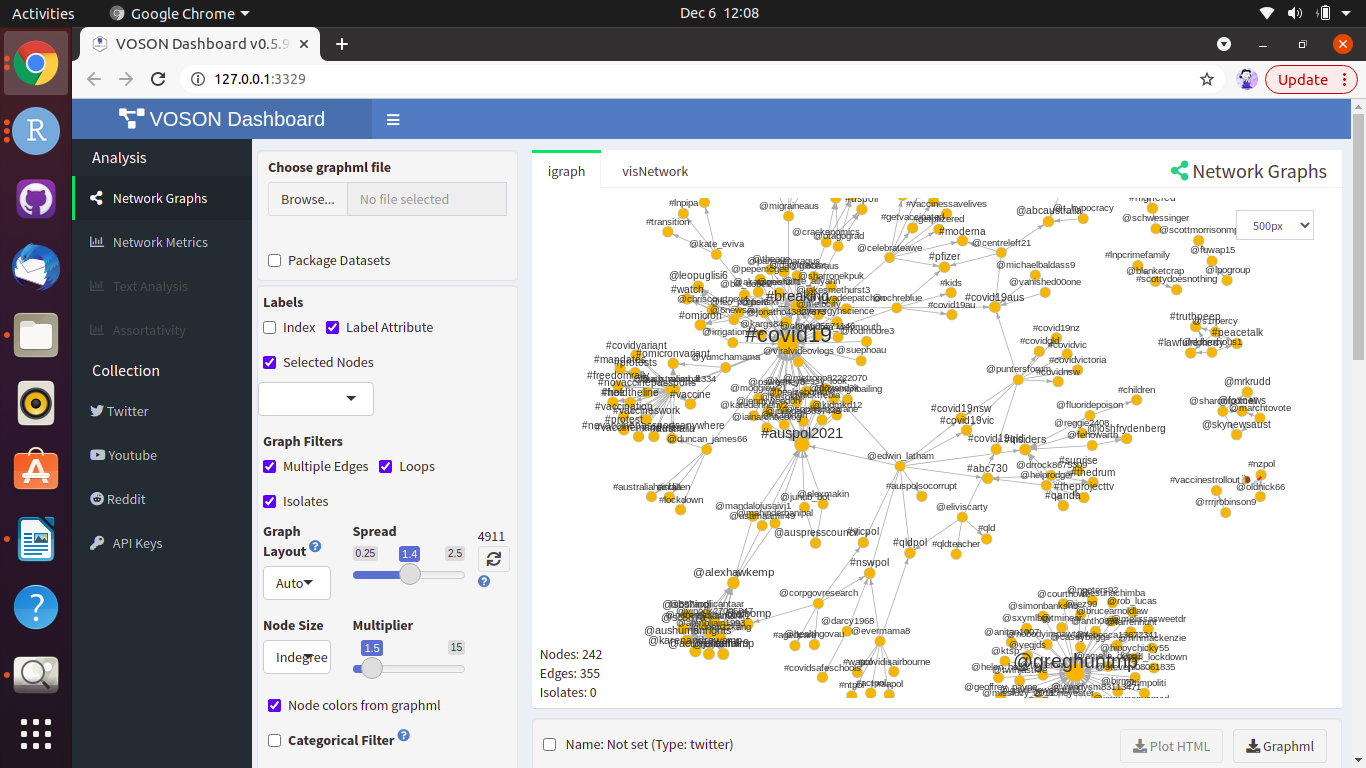Download the graph with Graphml button
The image size is (1366, 768).
(x=1279, y=746)
